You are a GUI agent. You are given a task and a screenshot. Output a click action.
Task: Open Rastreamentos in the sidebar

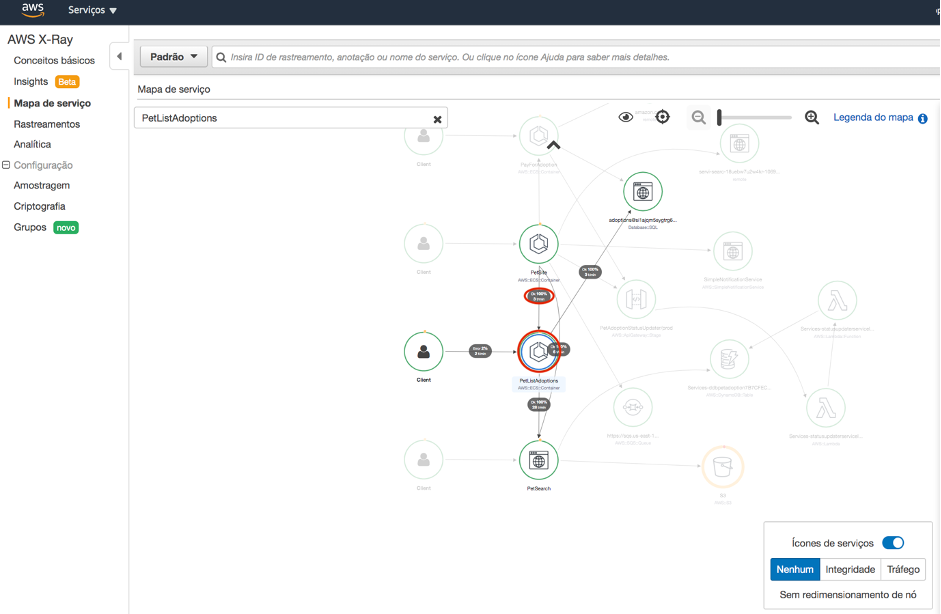[47, 124]
